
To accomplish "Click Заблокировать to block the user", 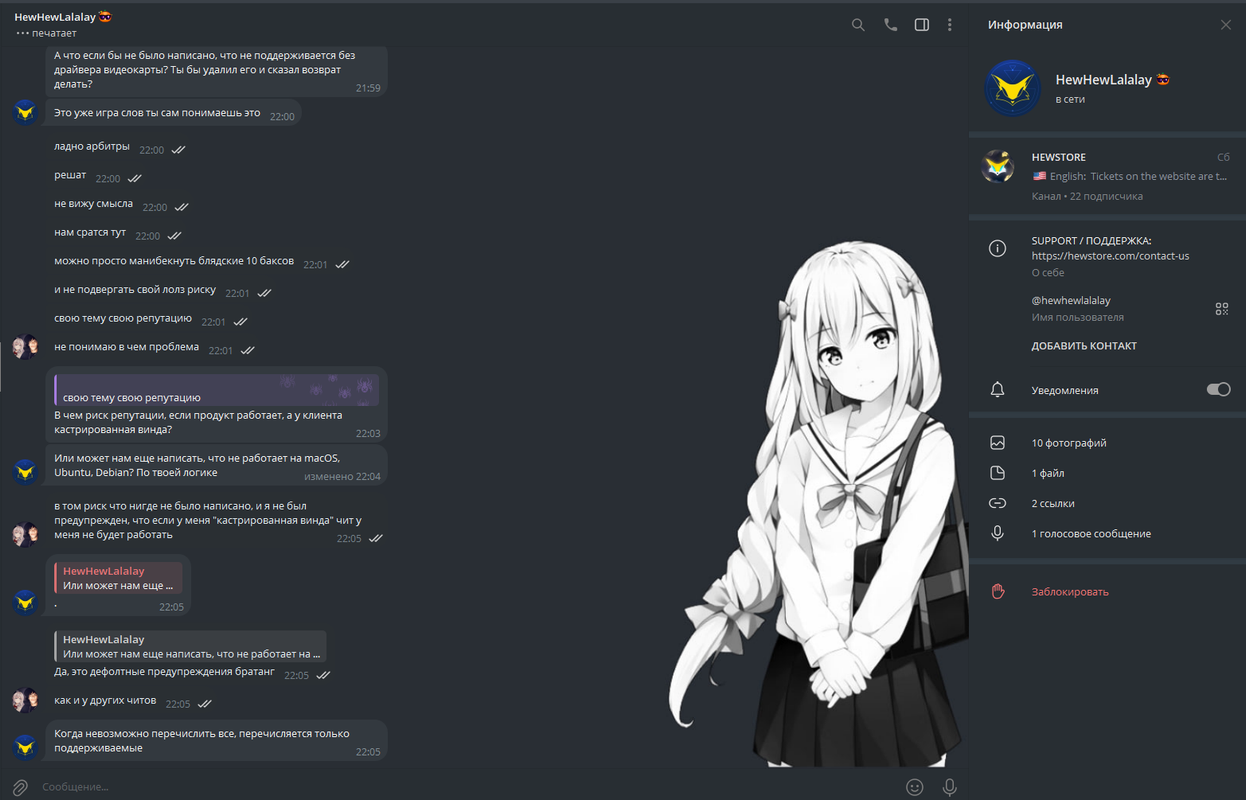I will [1070, 592].
